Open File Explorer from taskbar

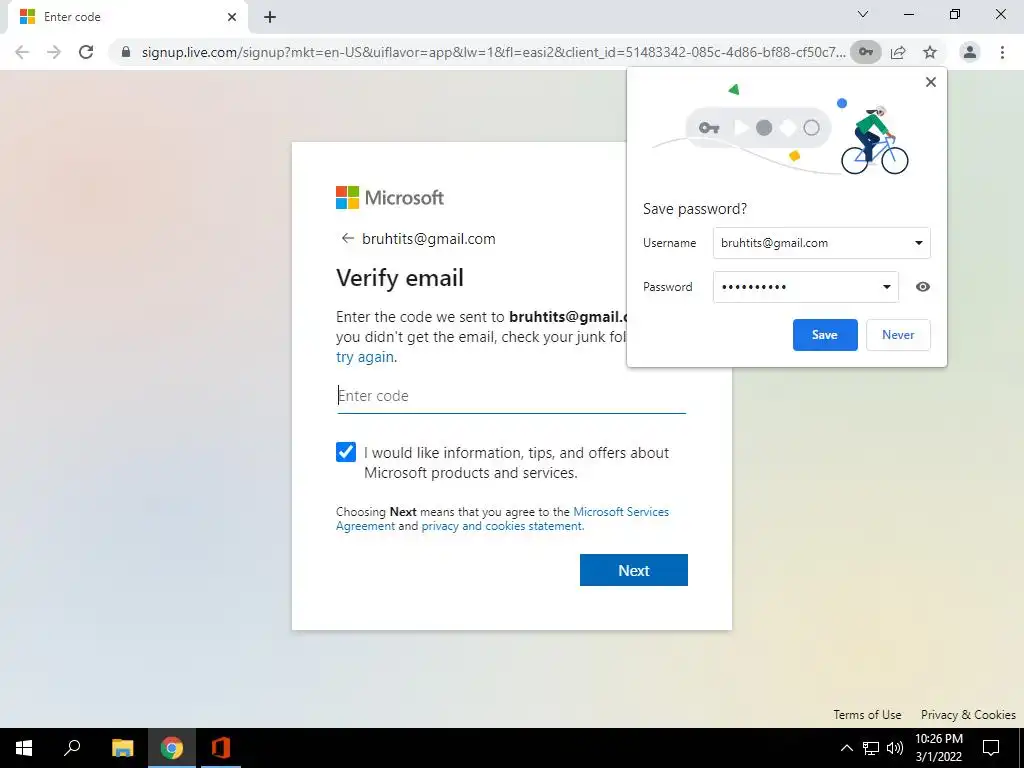point(122,748)
